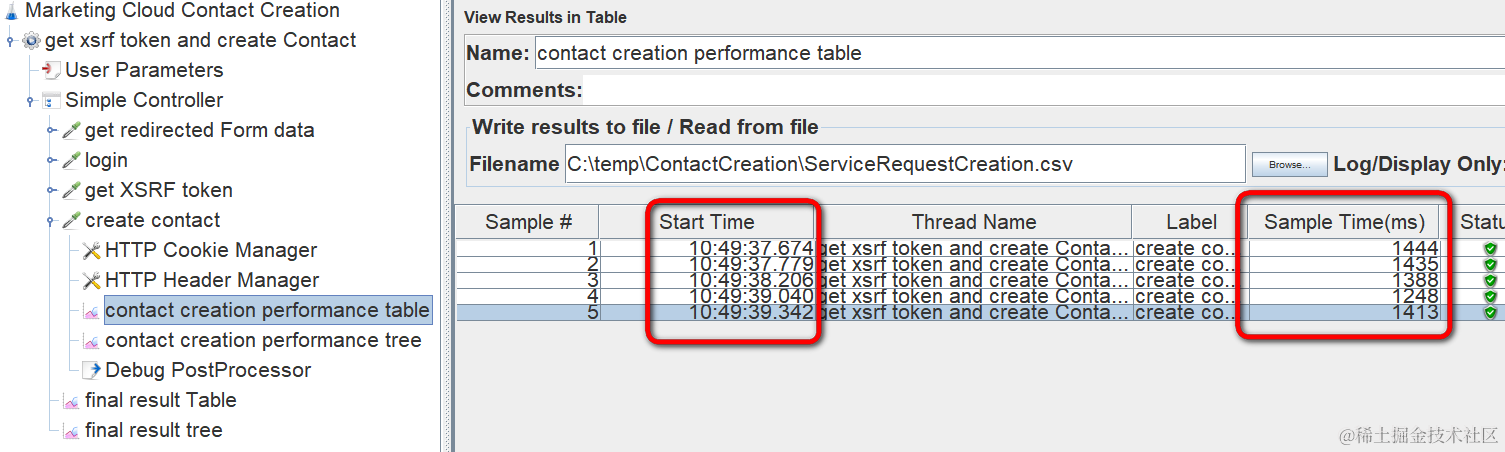This screenshot has width=1505, height=452.
Task: Click the login sampler pipette icon
Action: point(71,160)
